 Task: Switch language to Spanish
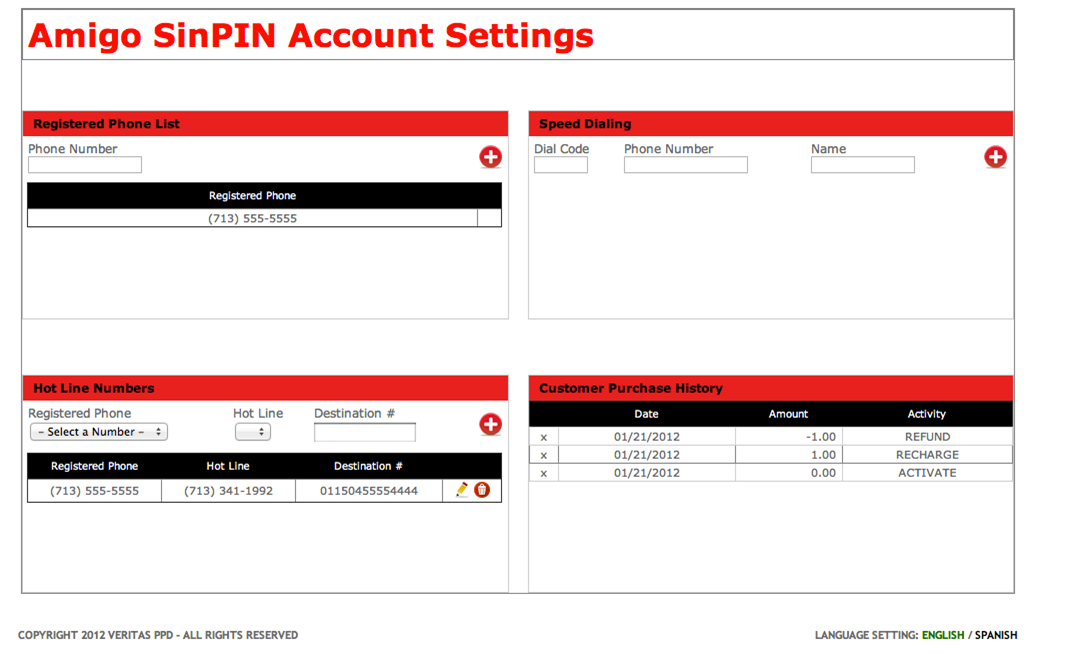pyautogui.click(x=996, y=635)
